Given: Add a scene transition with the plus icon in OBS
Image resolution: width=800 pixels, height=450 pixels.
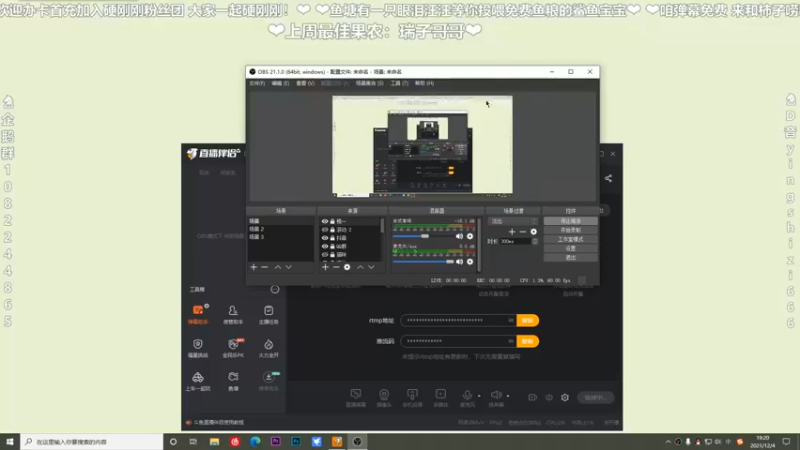Looking at the screenshot, I should pyautogui.click(x=512, y=232).
